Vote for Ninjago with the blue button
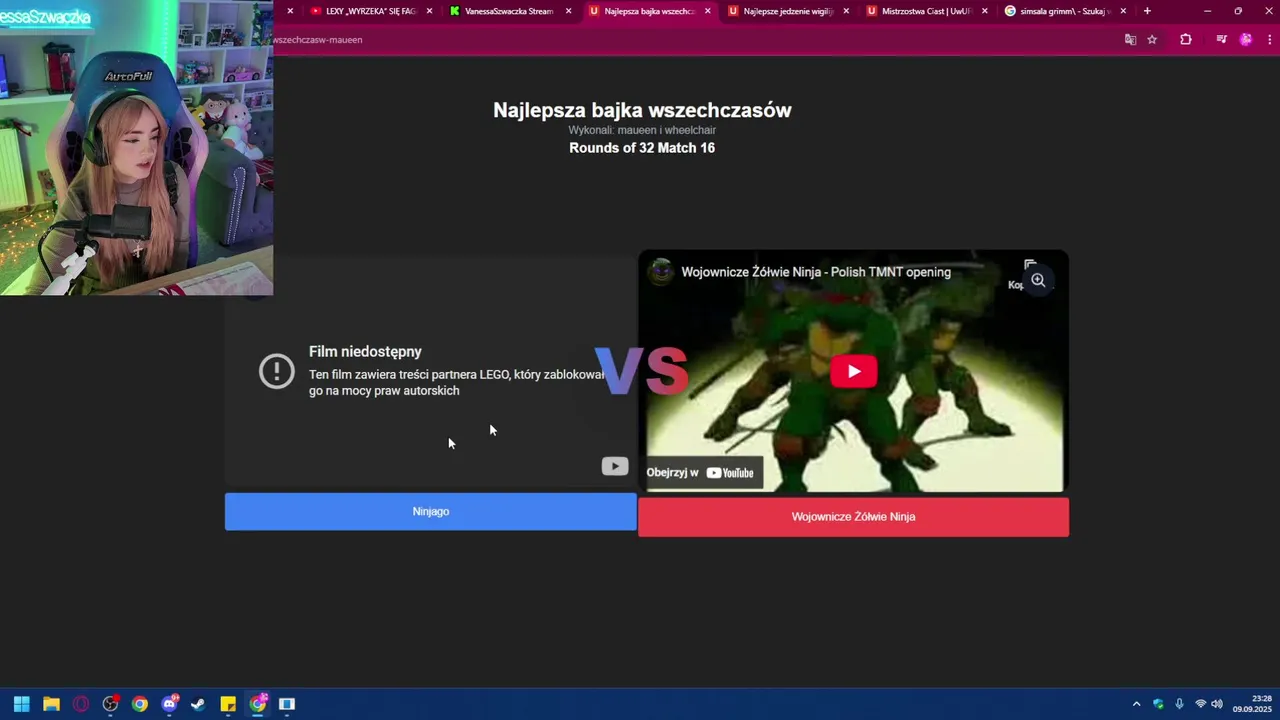Image resolution: width=1280 pixels, height=720 pixels. pyautogui.click(x=430, y=511)
